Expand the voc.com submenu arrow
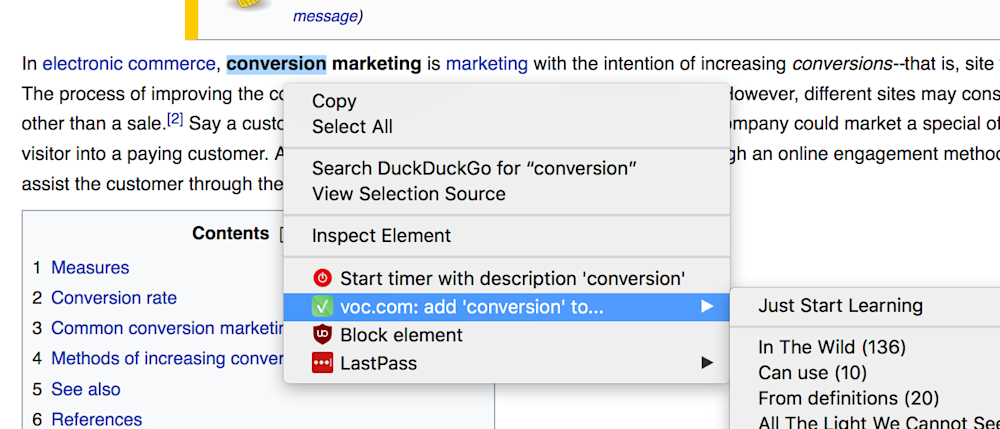 pos(707,307)
